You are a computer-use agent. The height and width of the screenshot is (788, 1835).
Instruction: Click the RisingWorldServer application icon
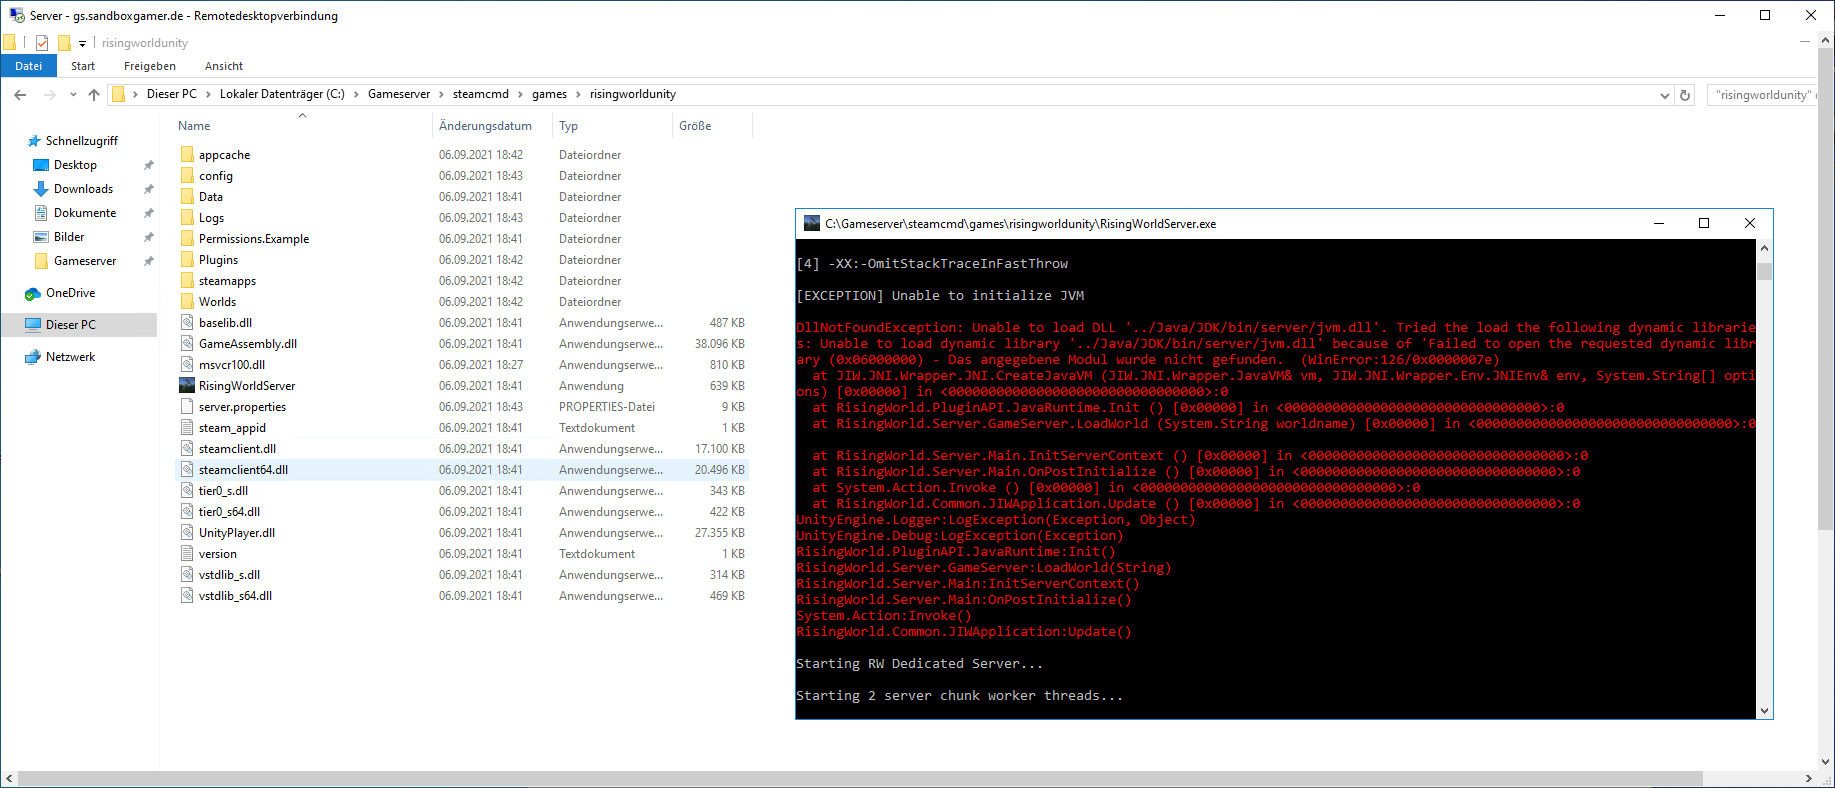click(x=187, y=386)
